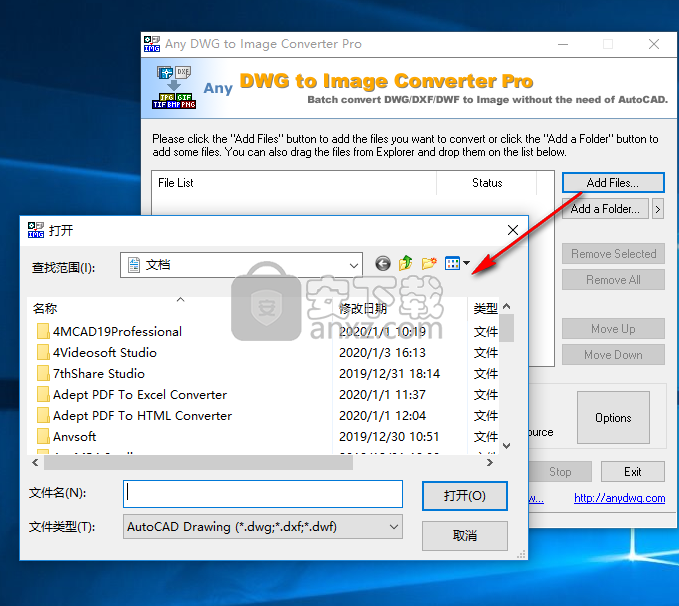The image size is (679, 606).
Task: Click the Move Up button
Action: pyautogui.click(x=614, y=329)
